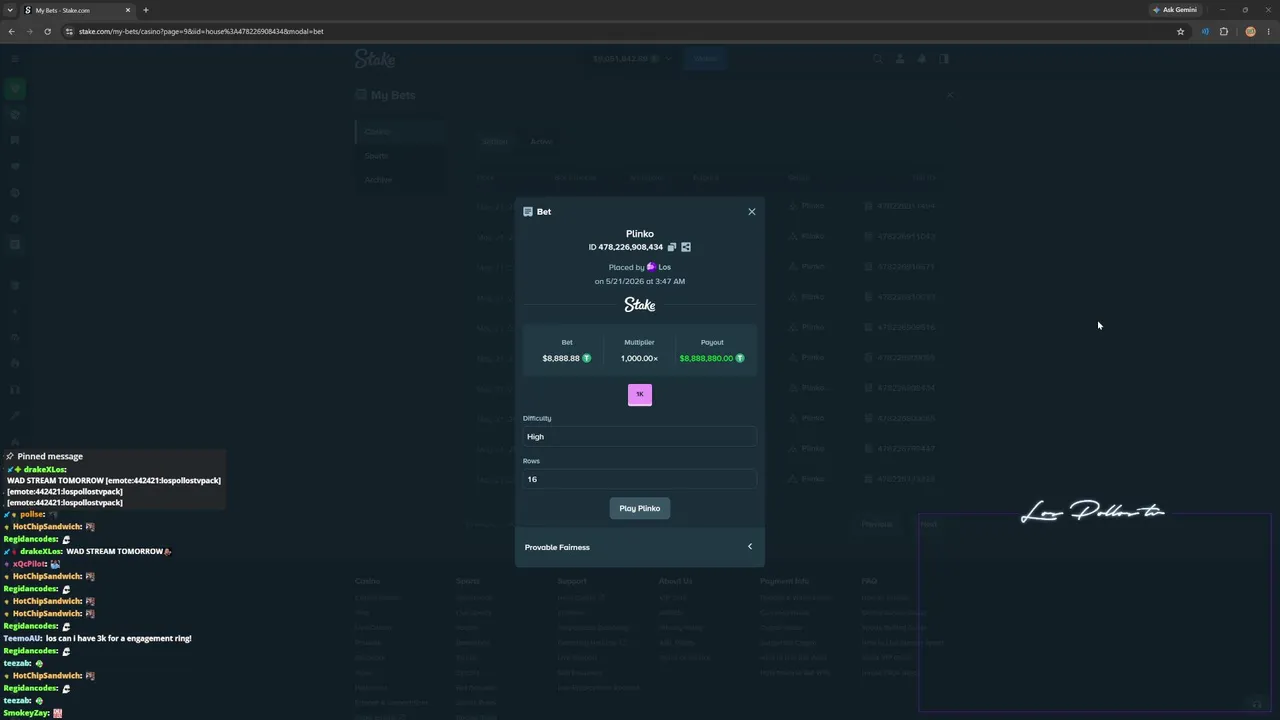Image resolution: width=1280 pixels, height=720 pixels.
Task: Click the Stake logo inside the bet modal
Action: pos(640,304)
